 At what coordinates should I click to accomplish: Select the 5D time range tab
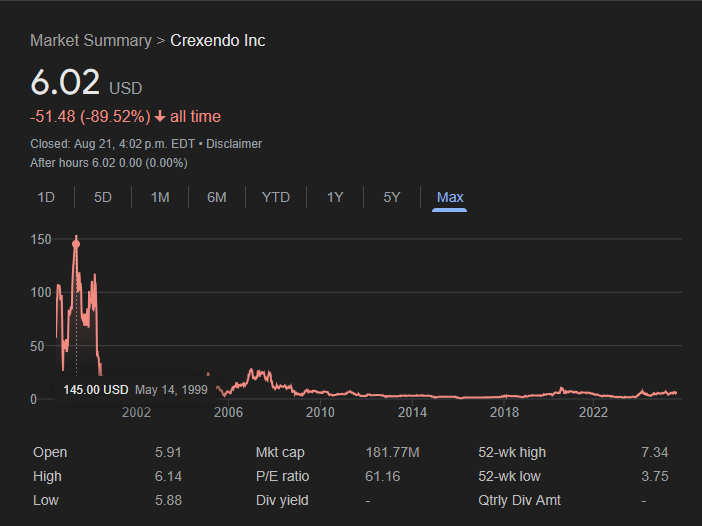pos(103,197)
